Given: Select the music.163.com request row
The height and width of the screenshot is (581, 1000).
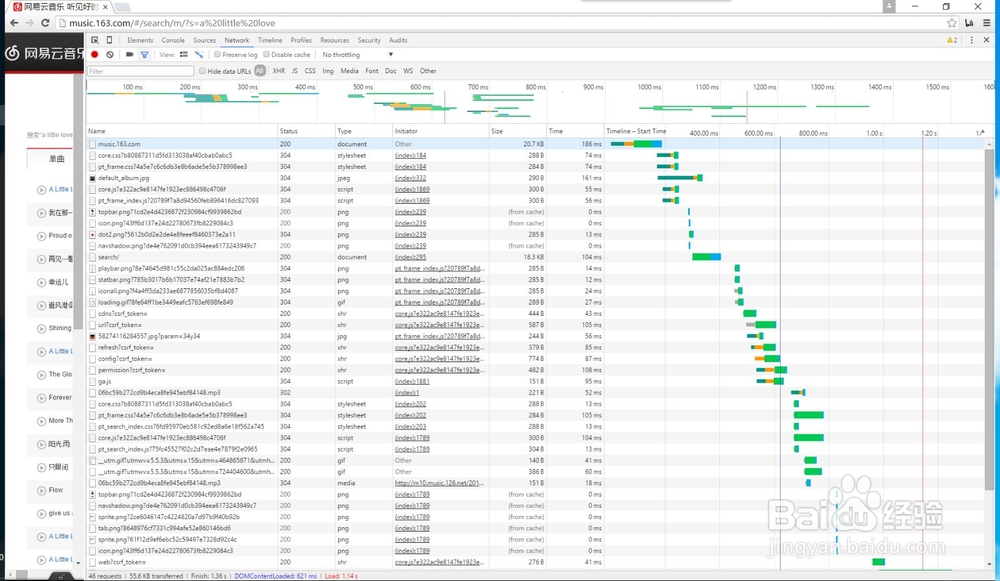Looking at the screenshot, I should pos(536,144).
